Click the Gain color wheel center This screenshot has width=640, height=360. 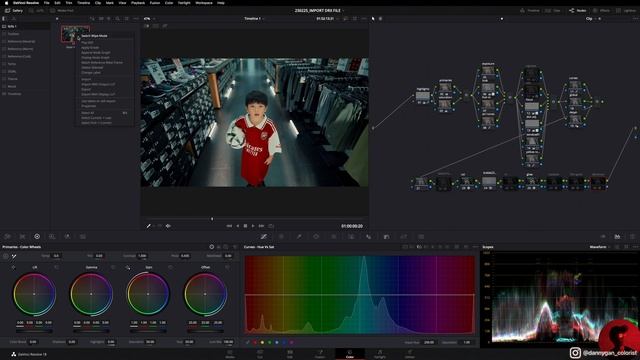click(x=148, y=294)
